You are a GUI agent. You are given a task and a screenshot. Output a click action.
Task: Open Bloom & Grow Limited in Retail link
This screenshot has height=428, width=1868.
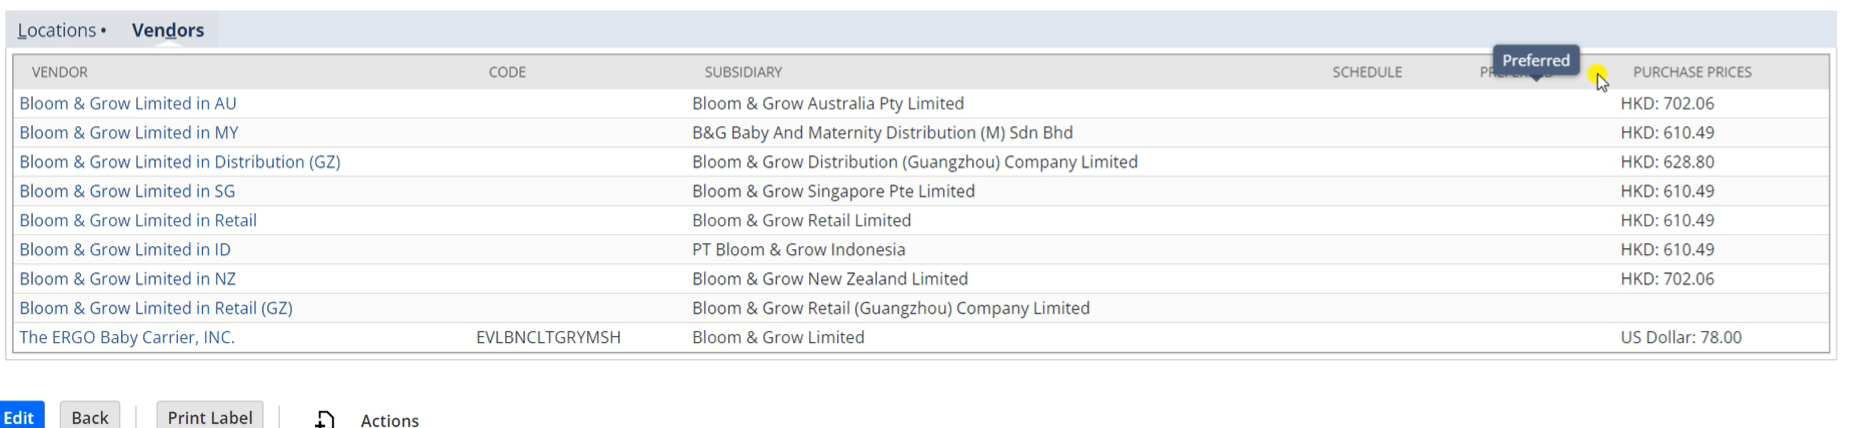point(138,220)
